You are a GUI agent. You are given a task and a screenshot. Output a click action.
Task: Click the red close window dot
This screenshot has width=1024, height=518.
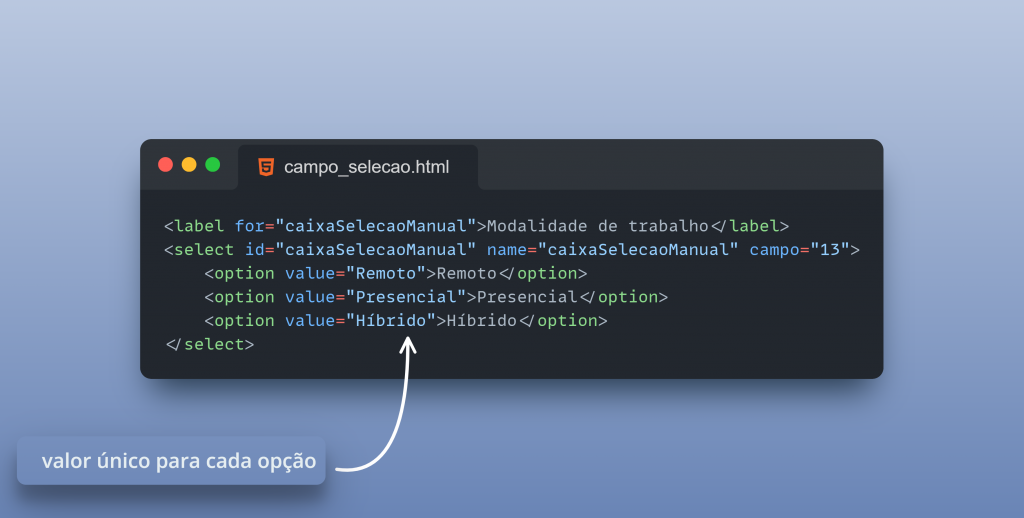[x=165, y=165]
